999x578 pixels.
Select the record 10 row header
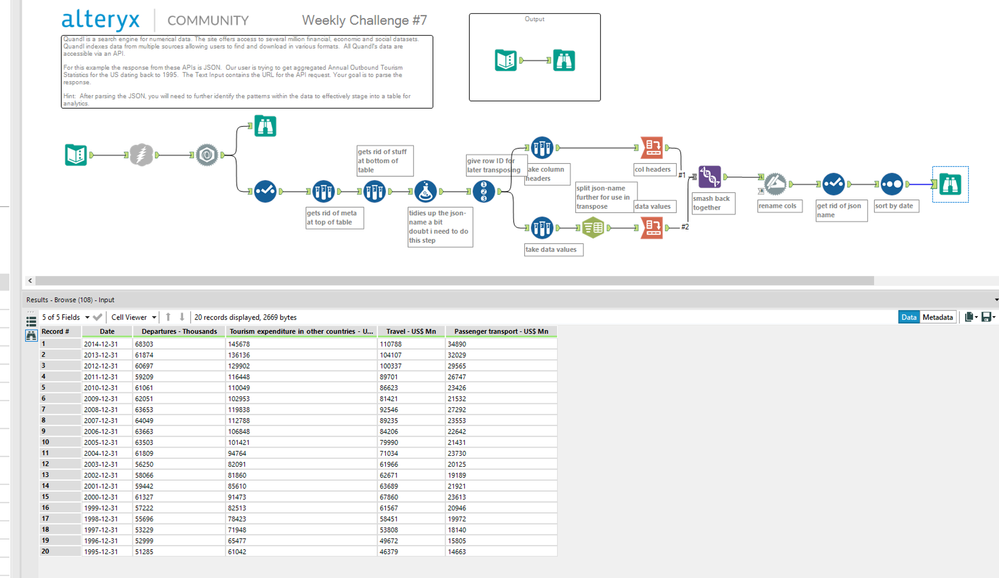[x=60, y=442]
